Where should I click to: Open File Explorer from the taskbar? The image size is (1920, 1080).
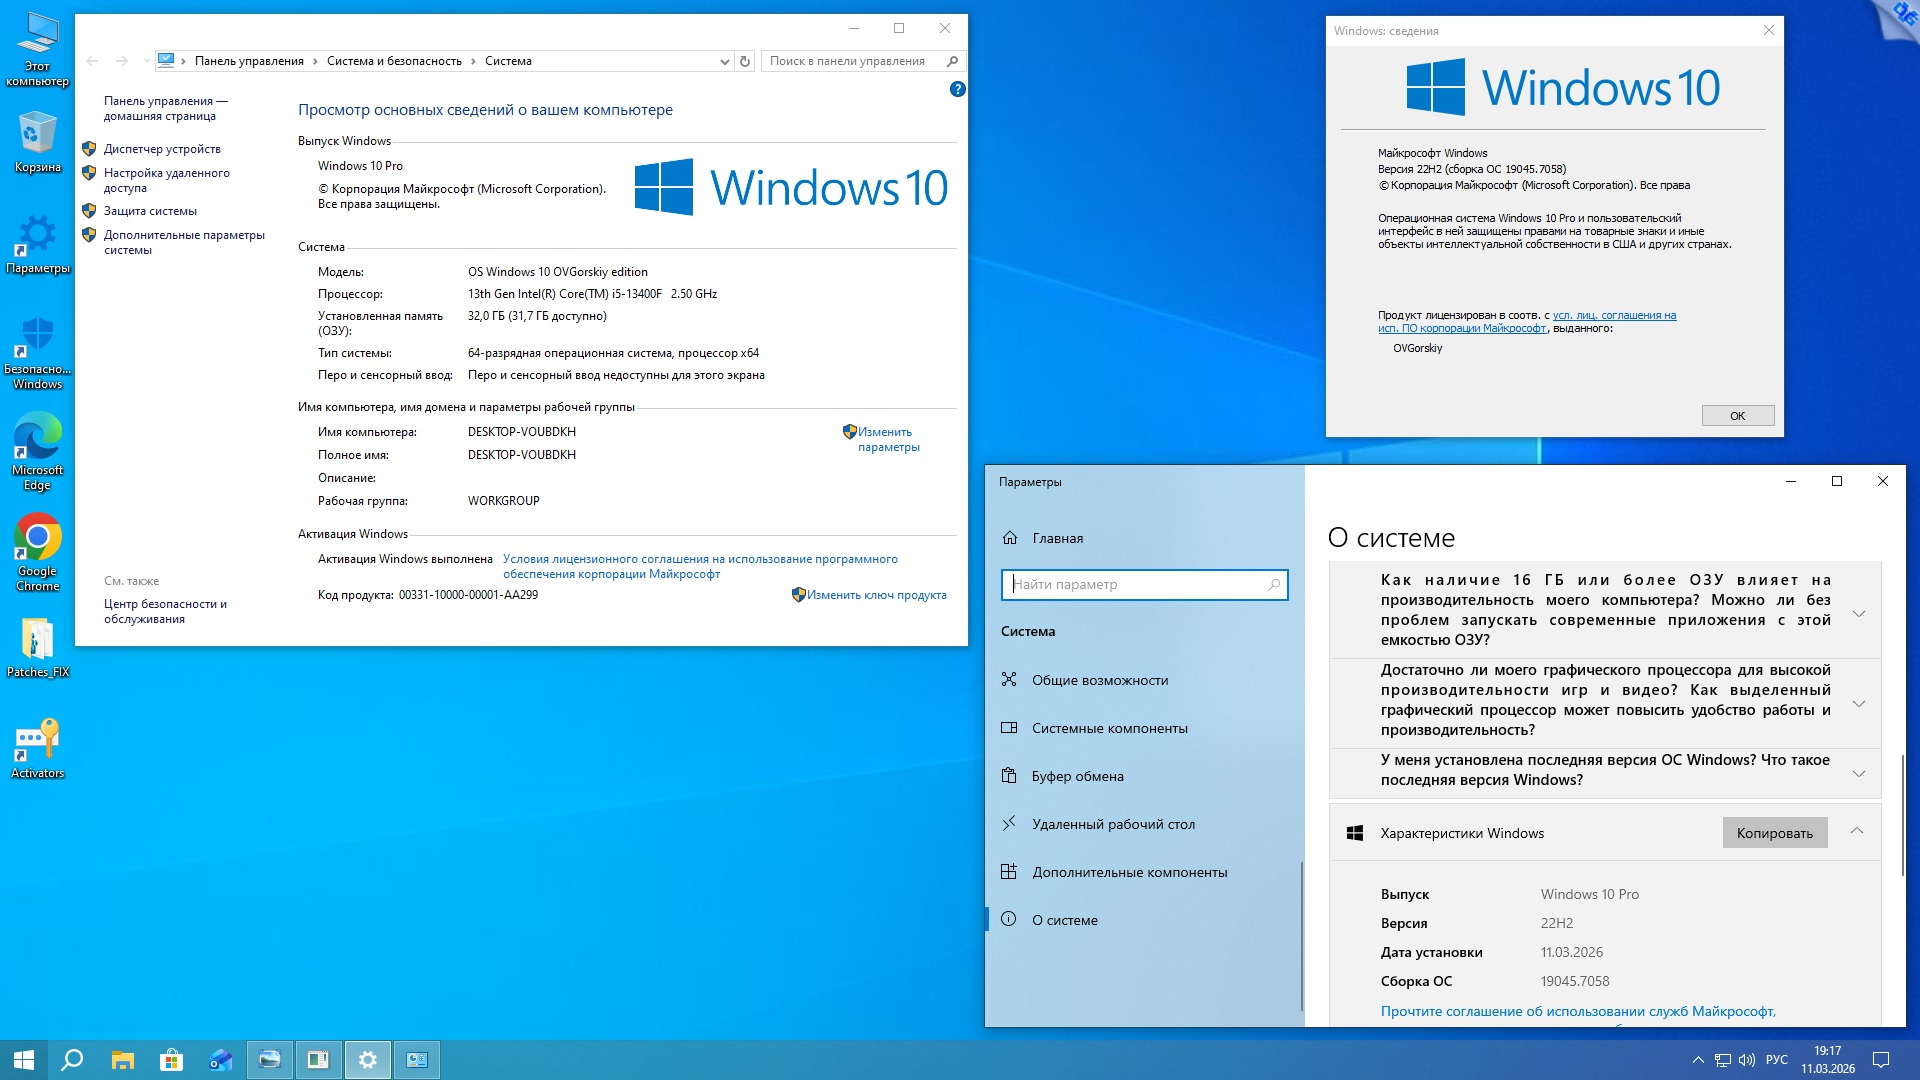coord(122,1060)
